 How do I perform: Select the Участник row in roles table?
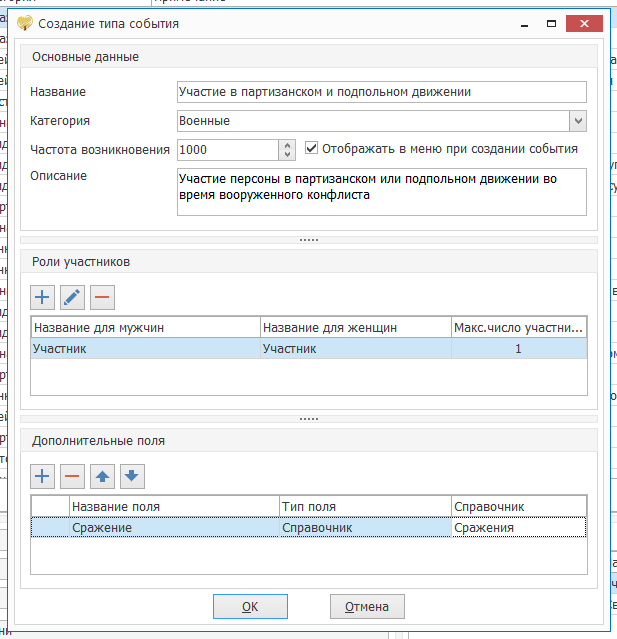coord(145,348)
